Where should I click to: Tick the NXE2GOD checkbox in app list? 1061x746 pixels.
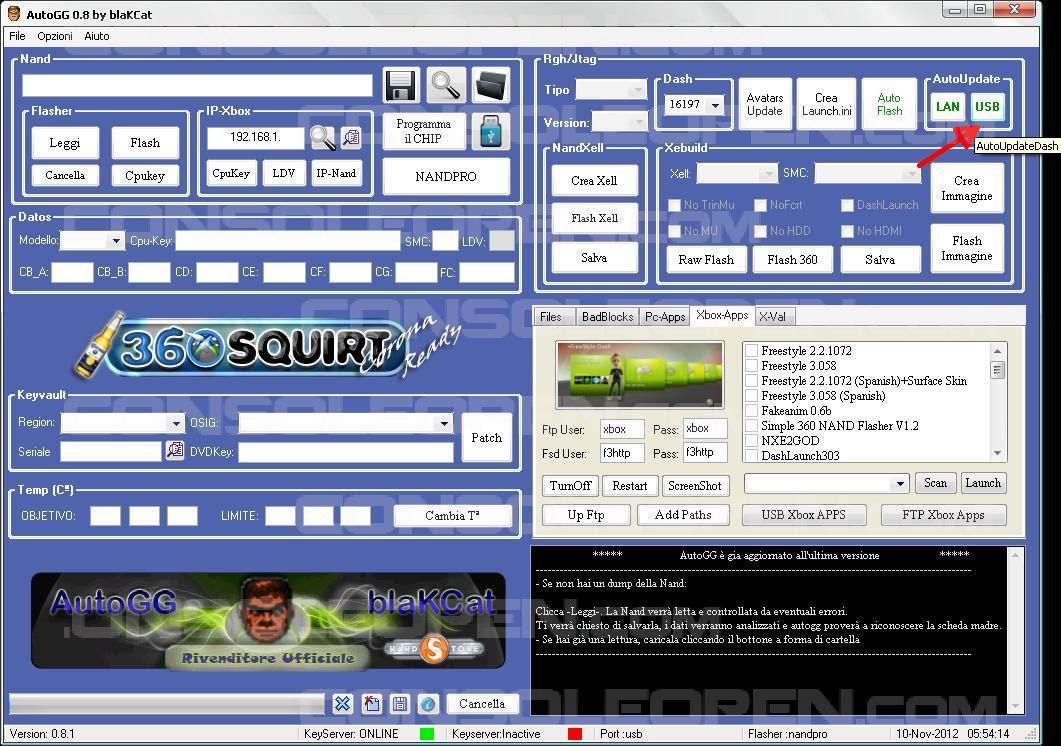click(752, 440)
